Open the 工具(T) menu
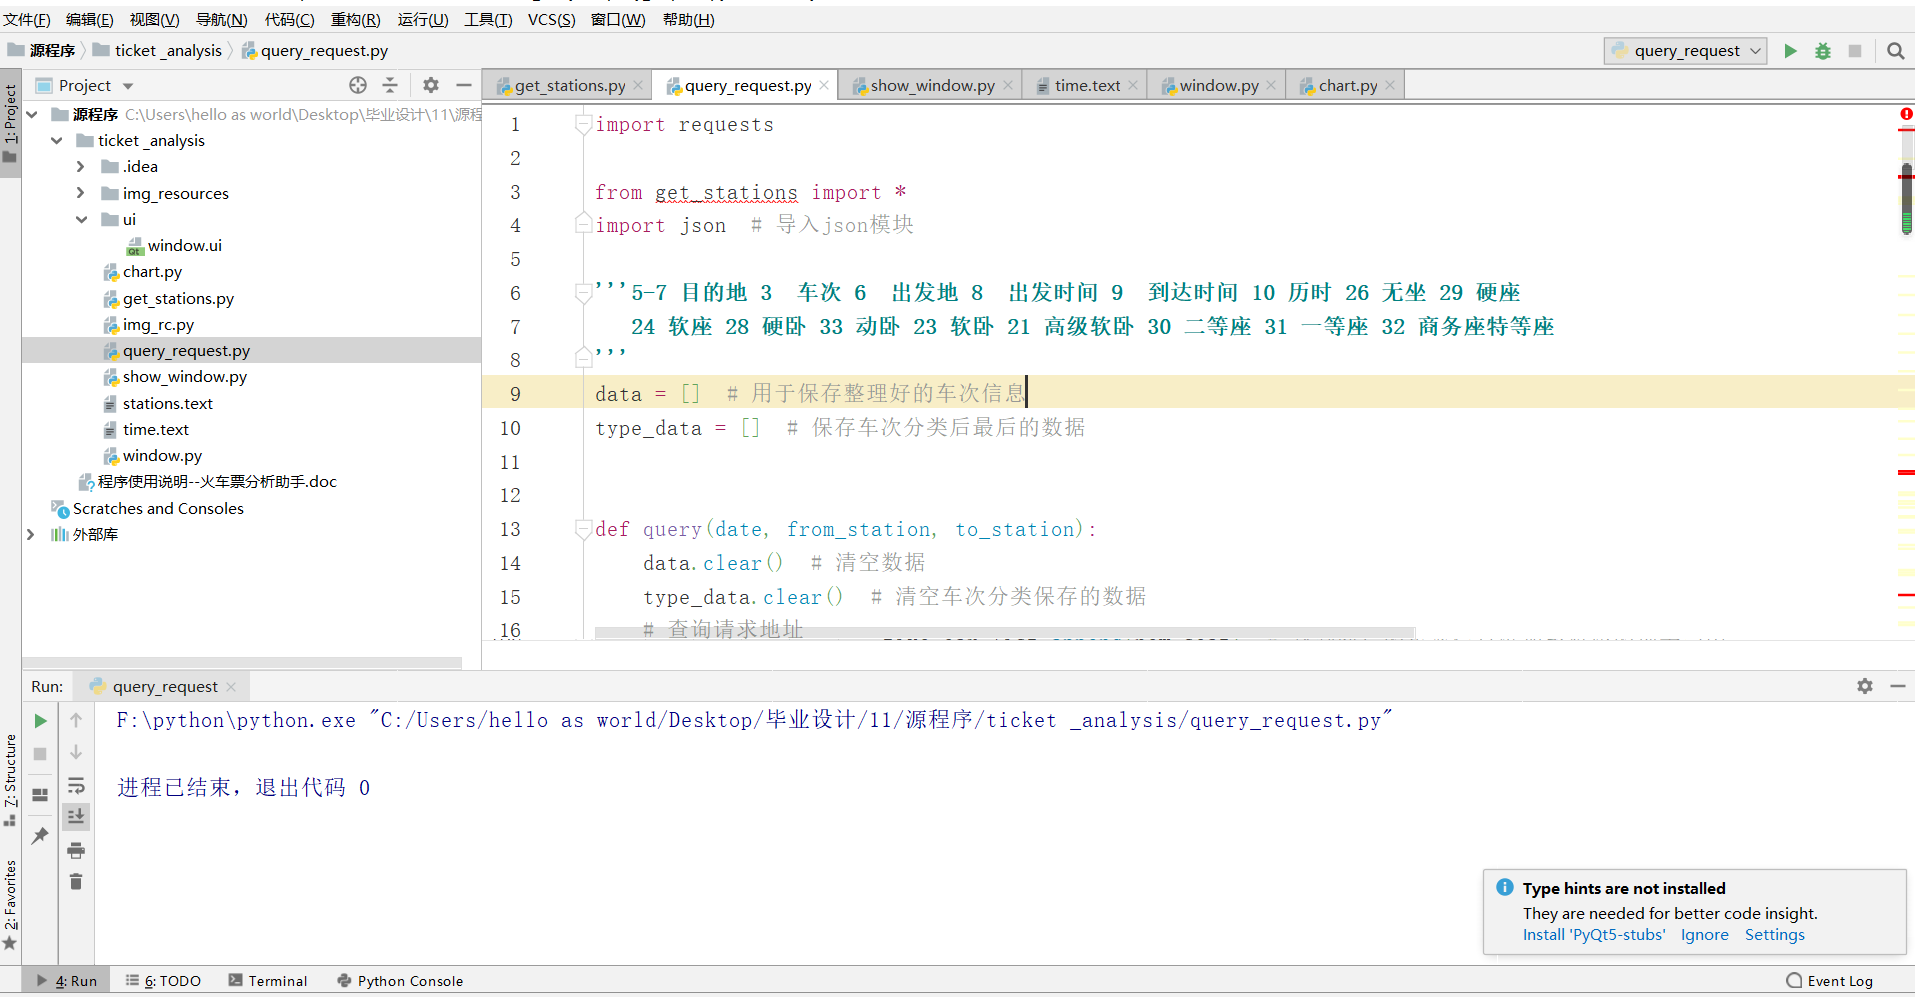 [x=488, y=19]
